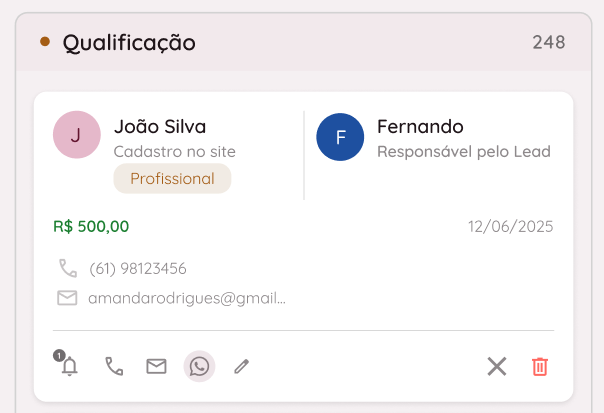Click the phone number (61) 98123456
The width and height of the screenshot is (604, 413).
tap(138, 268)
